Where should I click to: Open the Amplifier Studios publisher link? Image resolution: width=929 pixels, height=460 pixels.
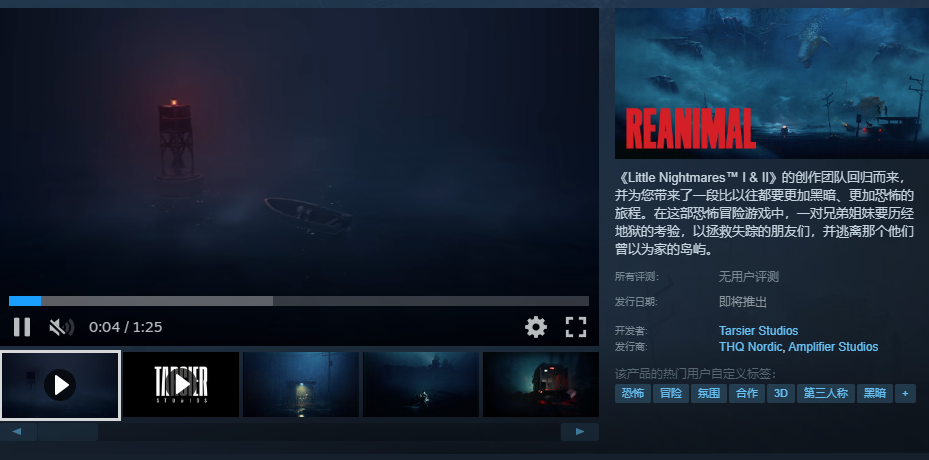click(x=833, y=347)
